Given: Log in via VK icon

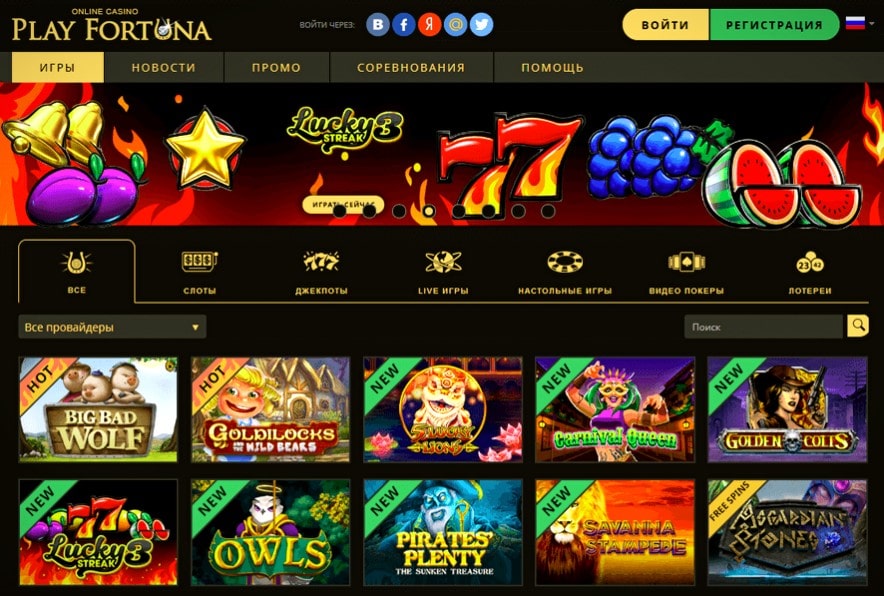Looking at the screenshot, I should click(378, 25).
